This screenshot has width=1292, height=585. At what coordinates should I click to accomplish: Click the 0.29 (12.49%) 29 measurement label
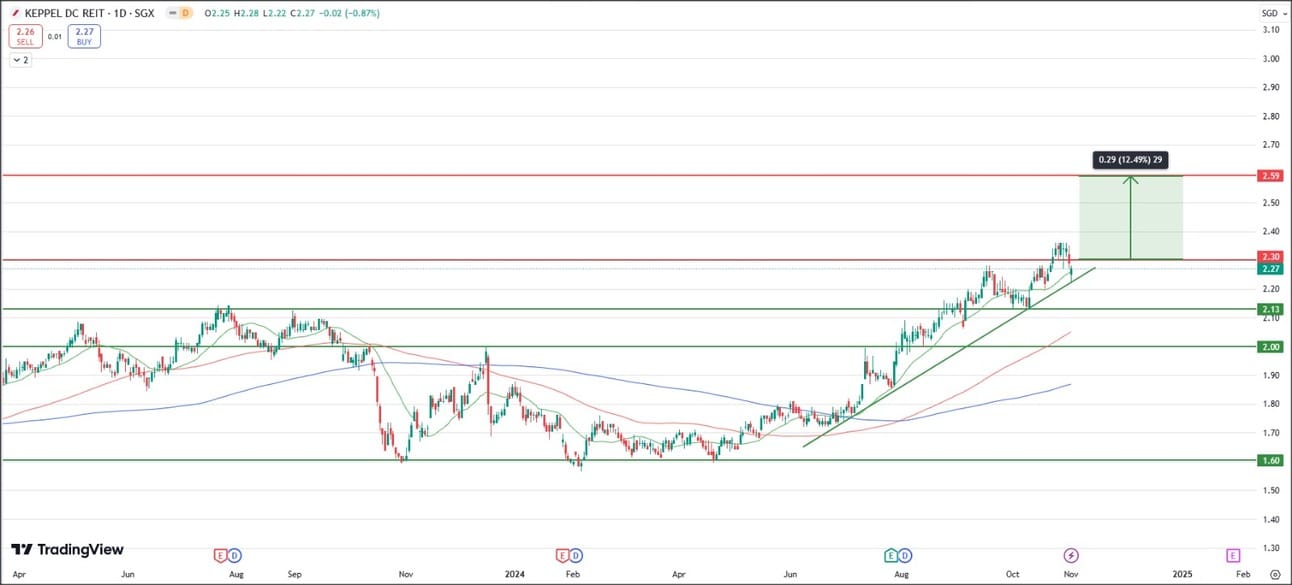(x=1130, y=160)
